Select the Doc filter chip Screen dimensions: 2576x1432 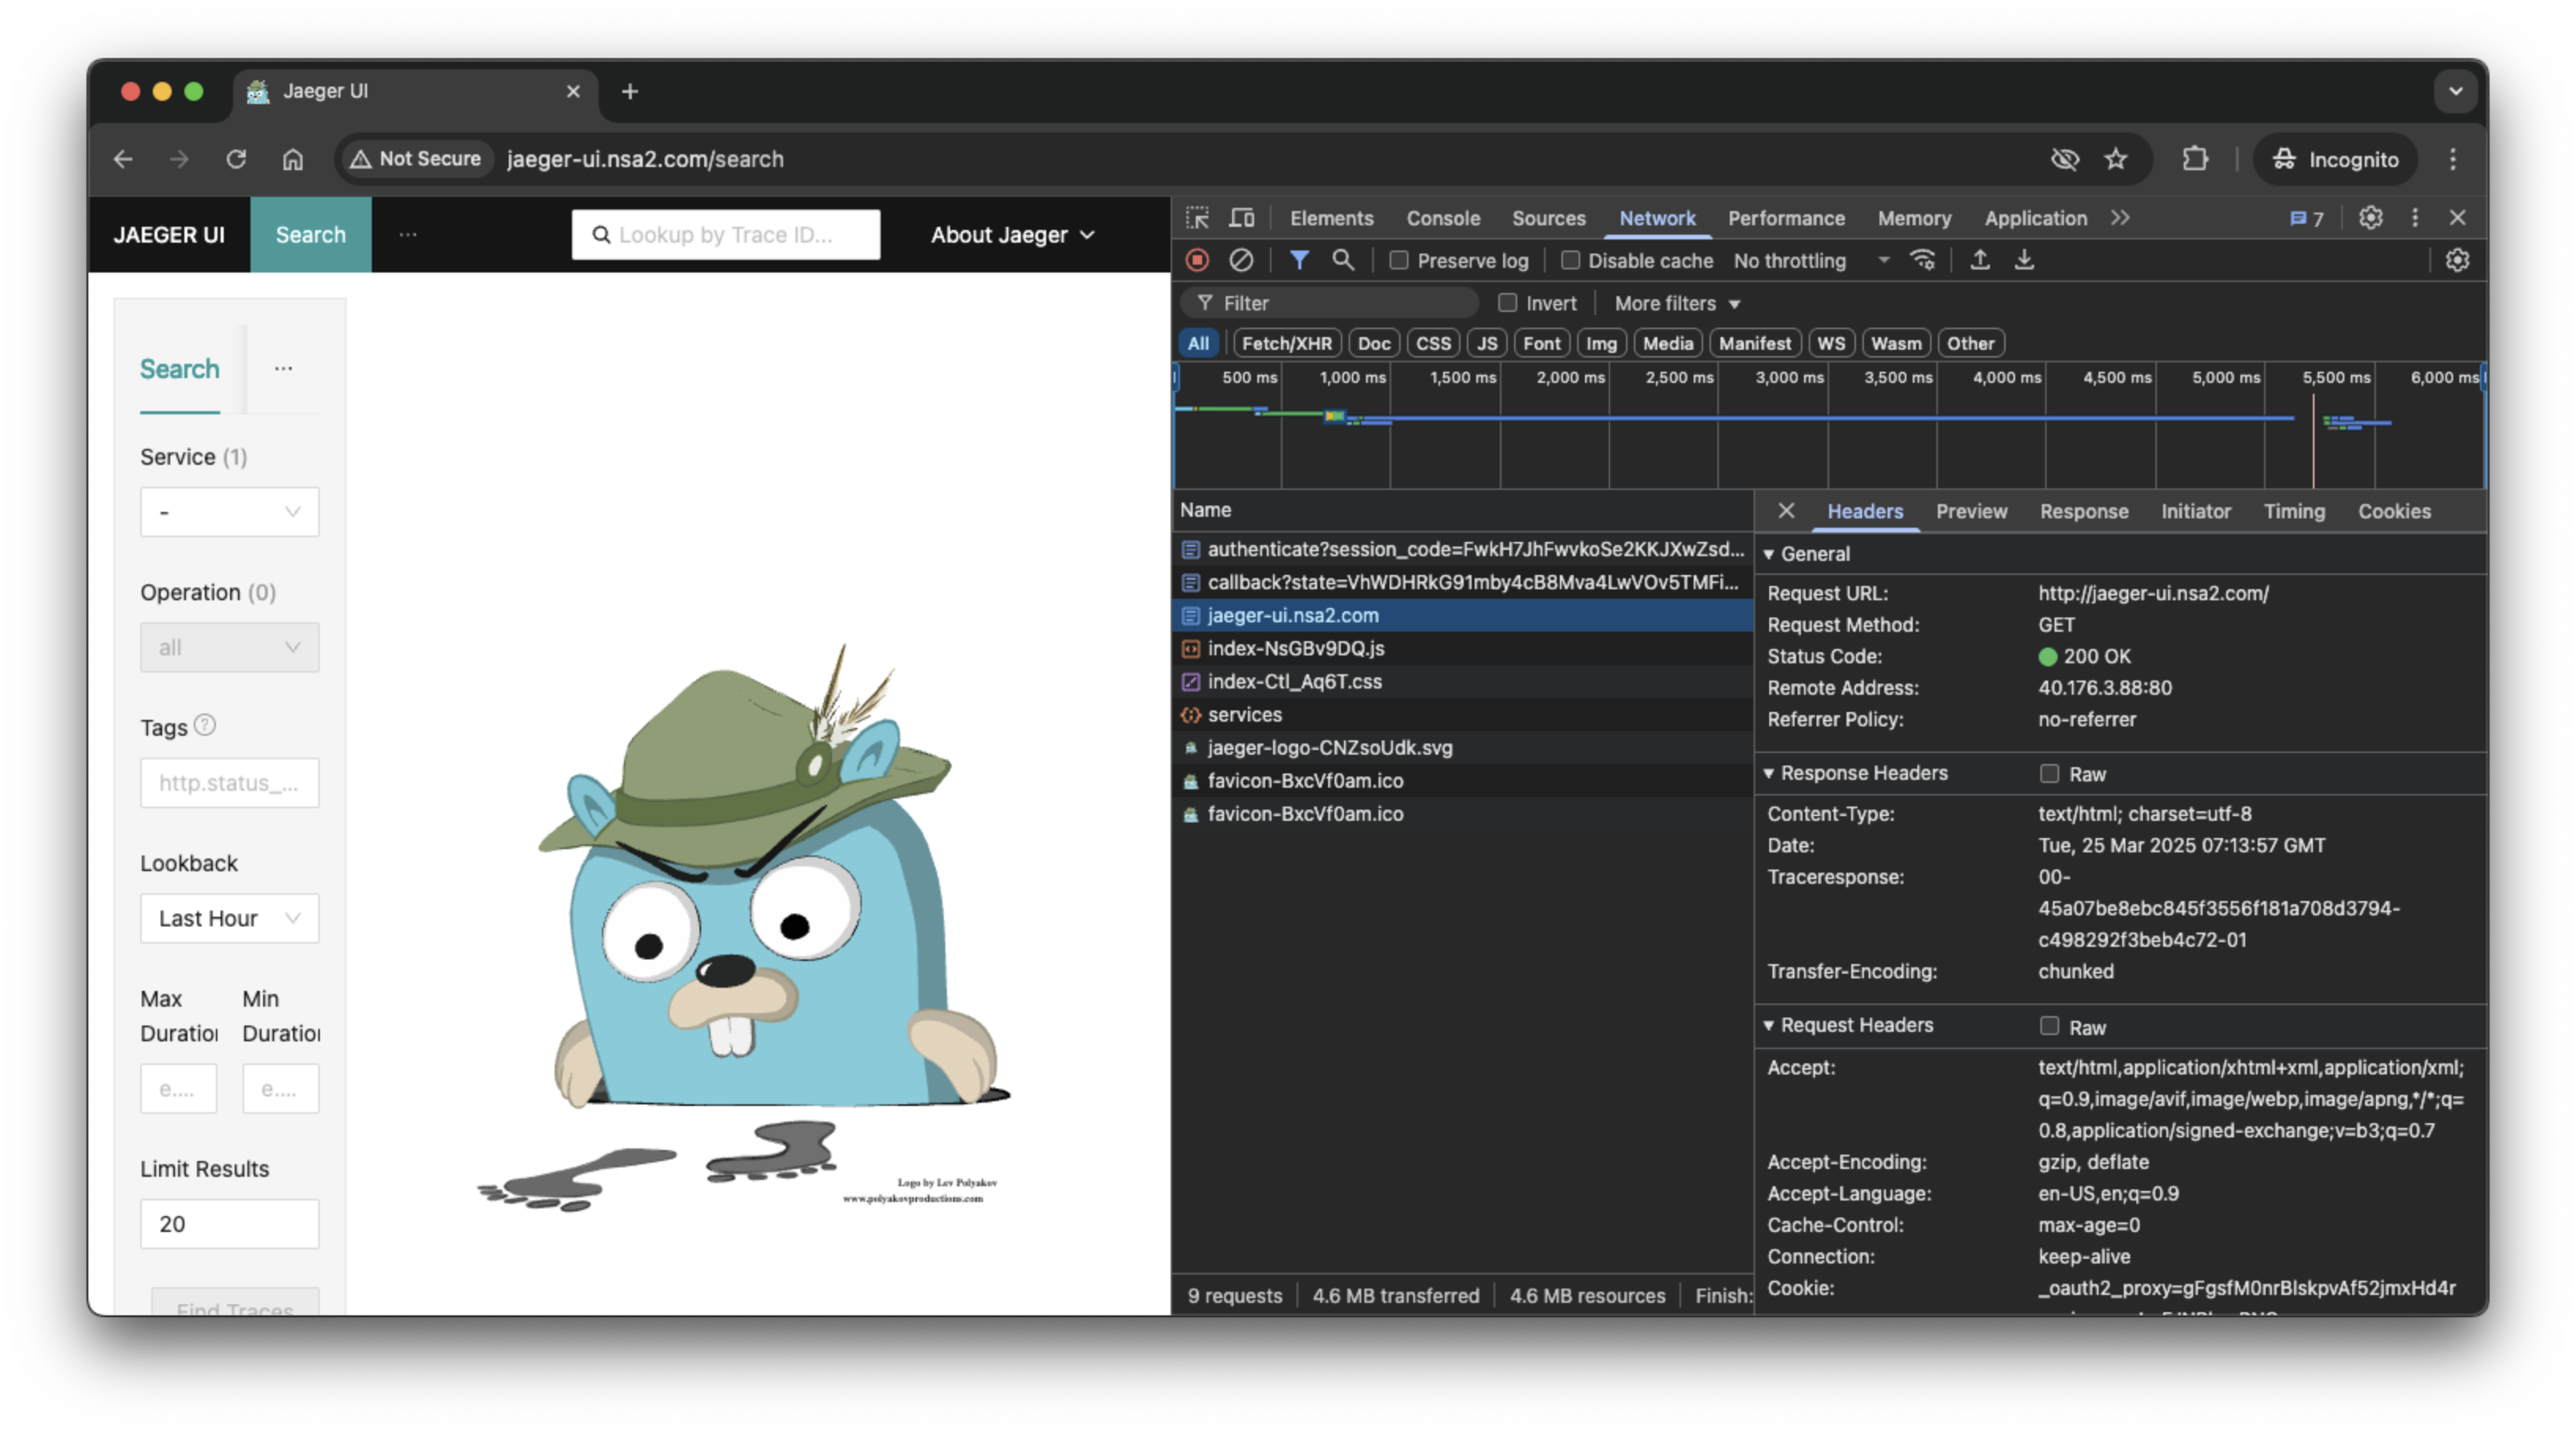point(1373,343)
